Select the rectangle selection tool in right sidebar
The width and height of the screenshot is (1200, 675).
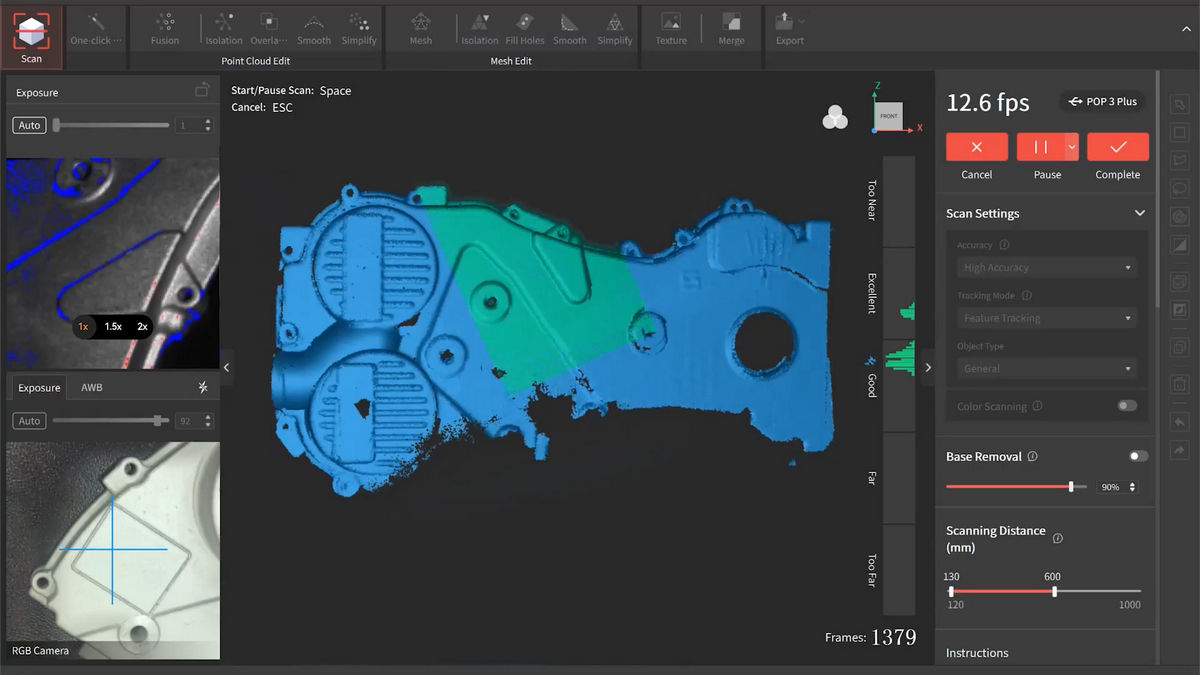1180,133
